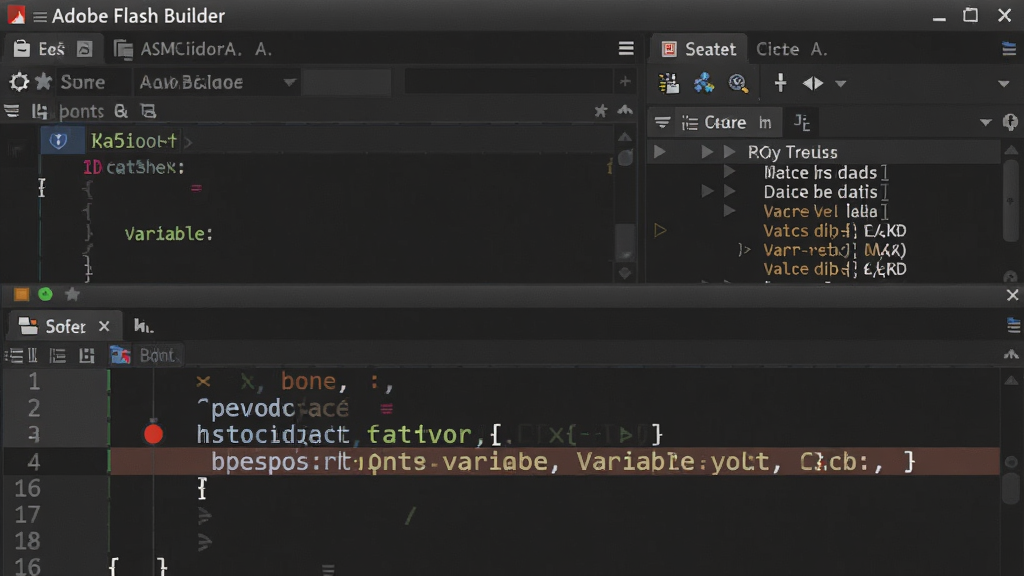The image size is (1024, 576).
Task: Open the Aaw Bclaoe dropdown
Action: [x=217, y=82]
